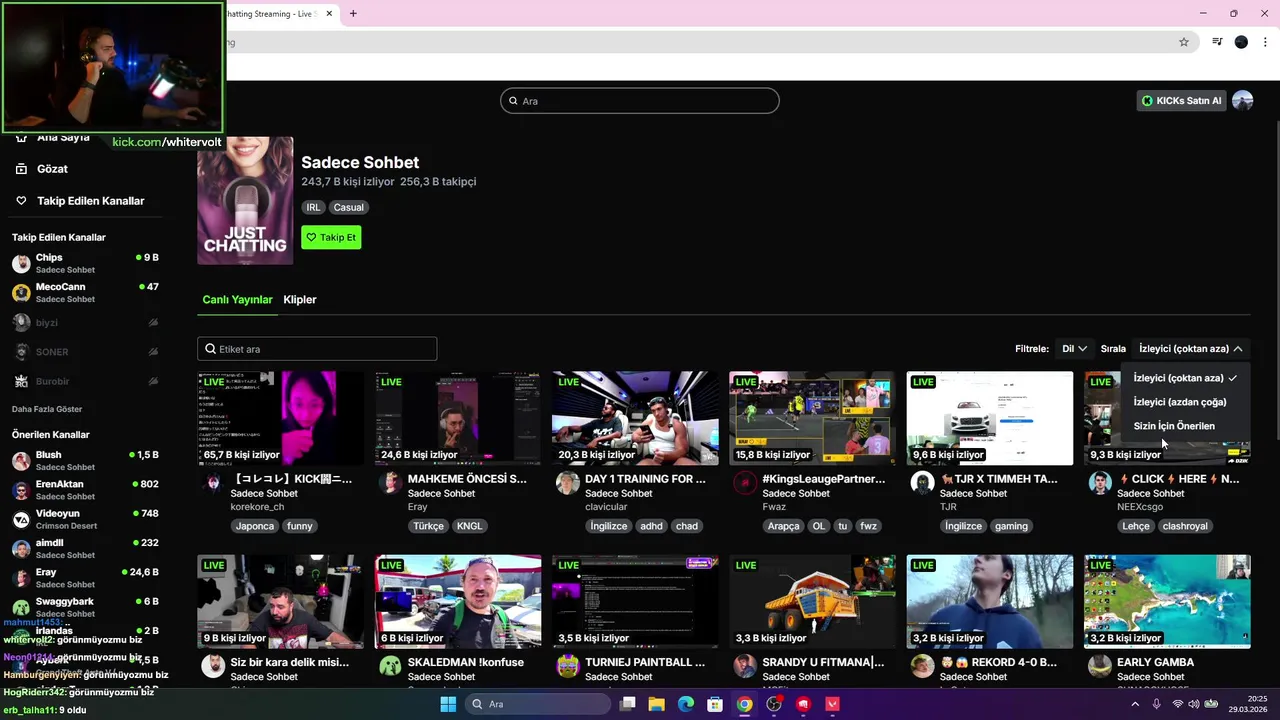Close the Streaming browser tab
Image resolution: width=1280 pixels, height=720 pixels.
click(329, 14)
